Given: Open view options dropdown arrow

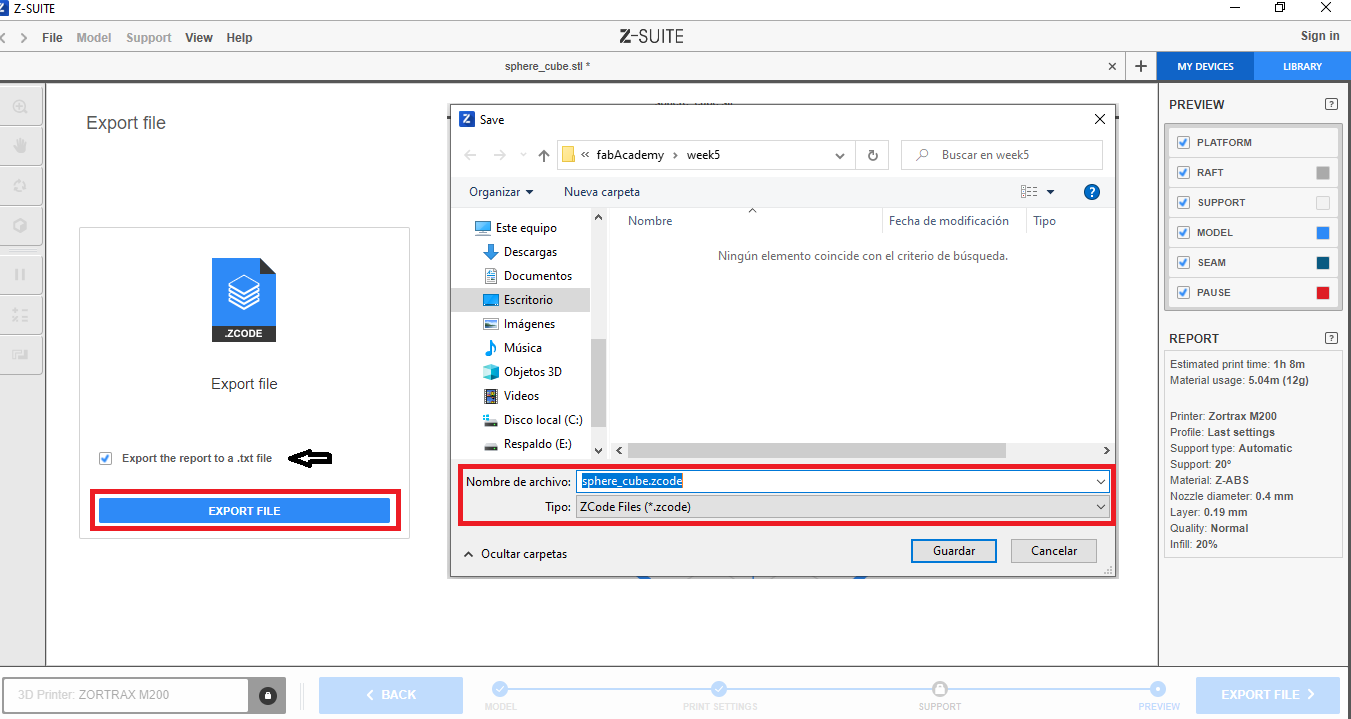Looking at the screenshot, I should pyautogui.click(x=1050, y=192).
